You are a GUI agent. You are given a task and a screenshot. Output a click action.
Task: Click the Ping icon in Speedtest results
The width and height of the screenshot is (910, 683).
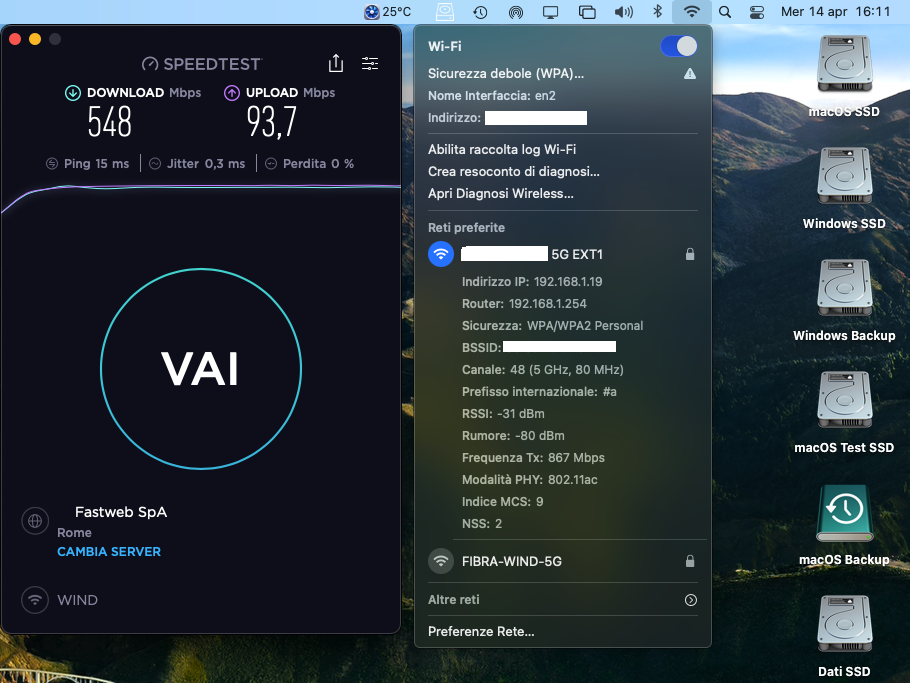click(x=52, y=164)
